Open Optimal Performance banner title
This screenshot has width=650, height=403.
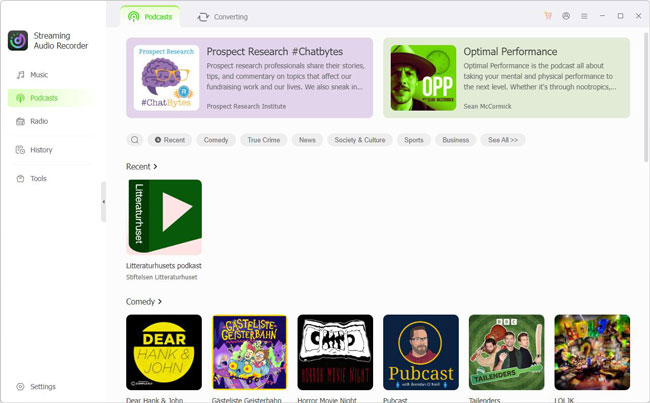(510, 51)
